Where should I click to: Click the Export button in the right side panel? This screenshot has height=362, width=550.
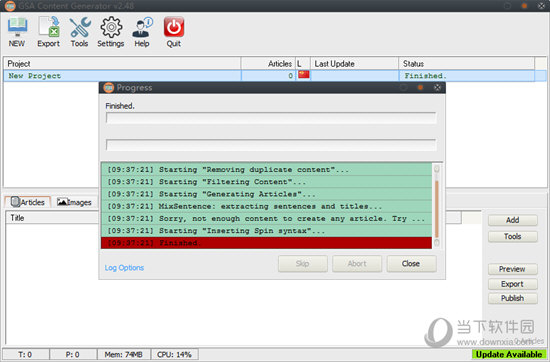click(x=512, y=284)
